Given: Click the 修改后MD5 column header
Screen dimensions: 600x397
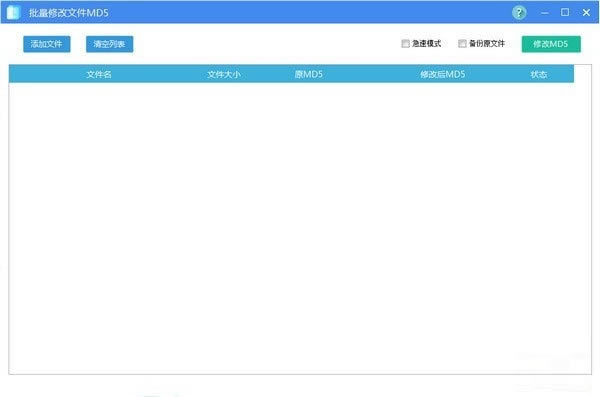Looking at the screenshot, I should [443, 74].
